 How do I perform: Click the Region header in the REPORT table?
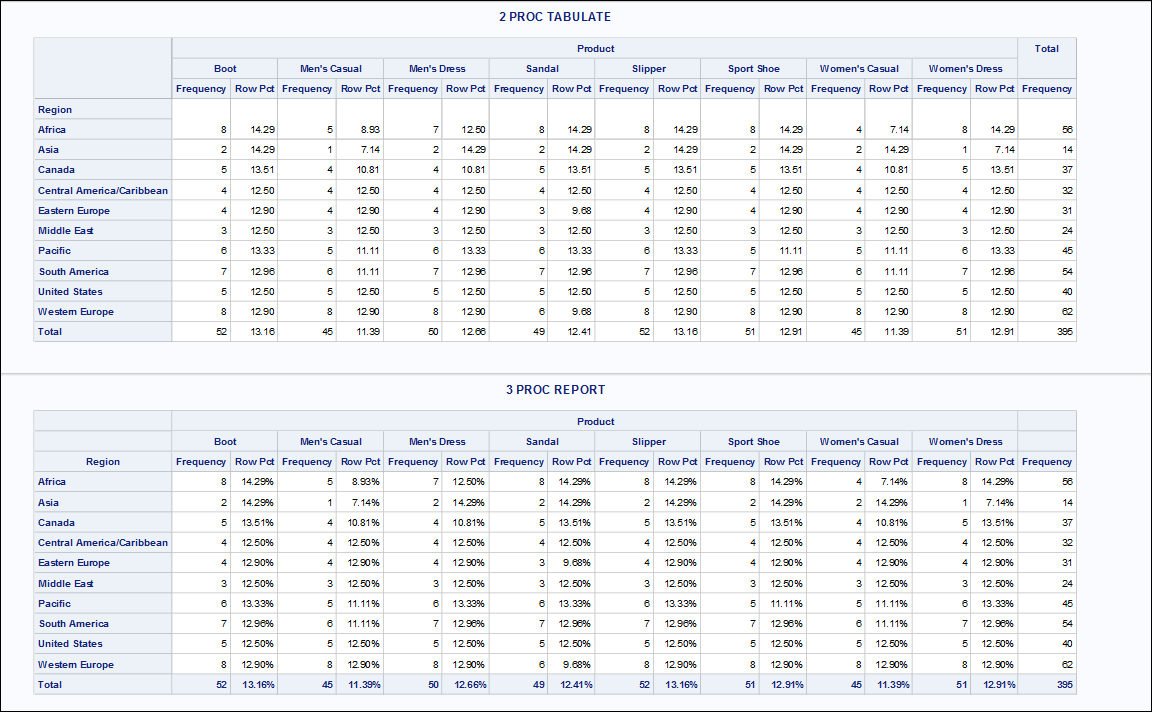[103, 462]
